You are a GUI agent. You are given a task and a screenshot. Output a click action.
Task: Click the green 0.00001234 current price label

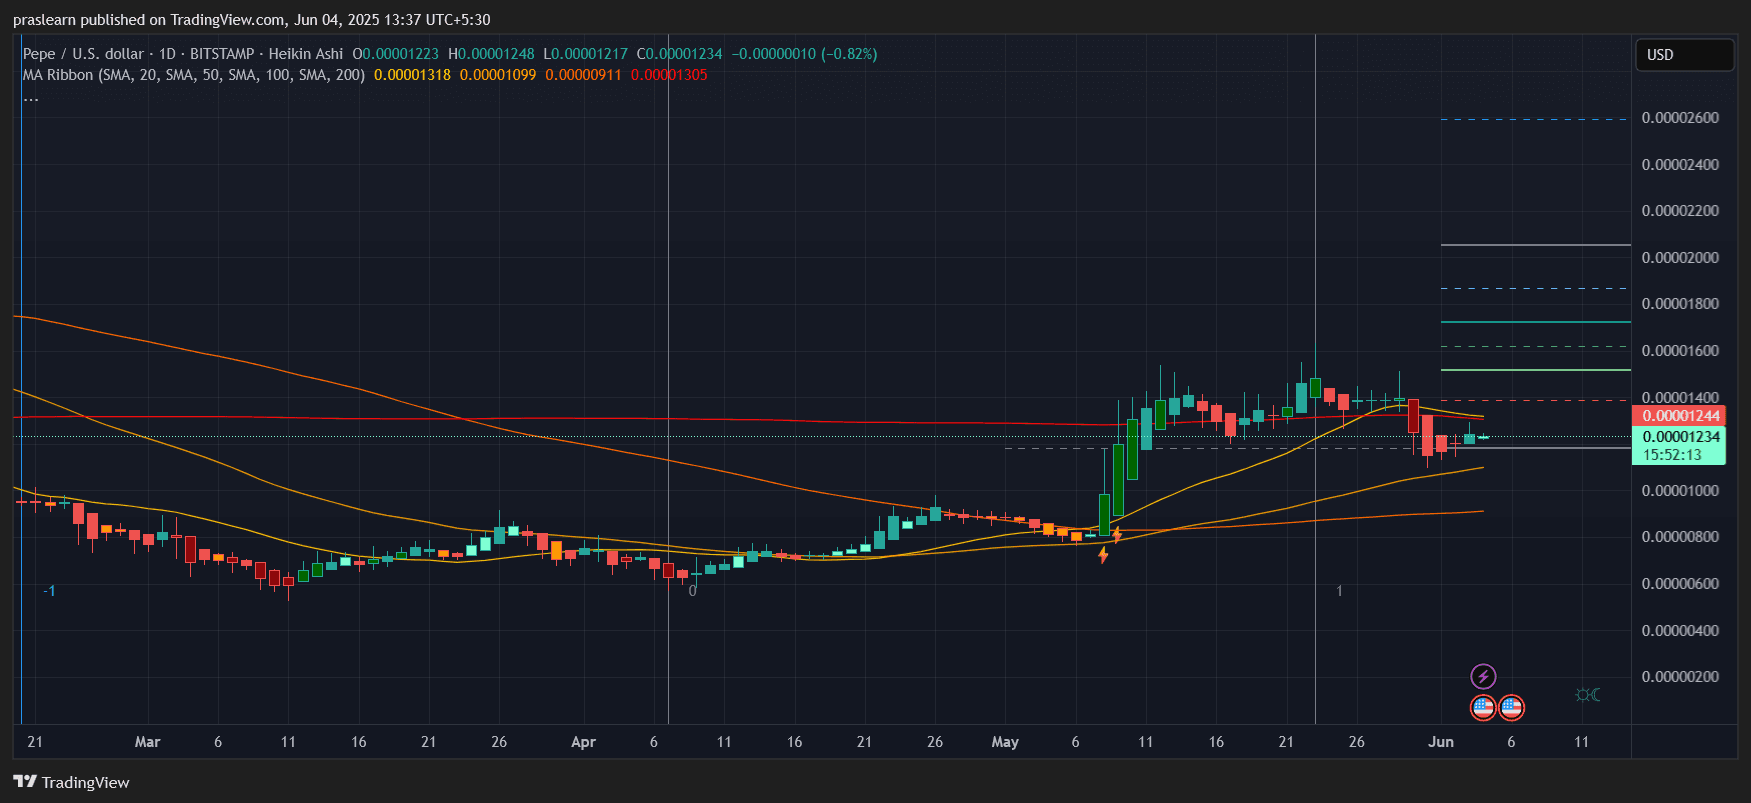1680,437
